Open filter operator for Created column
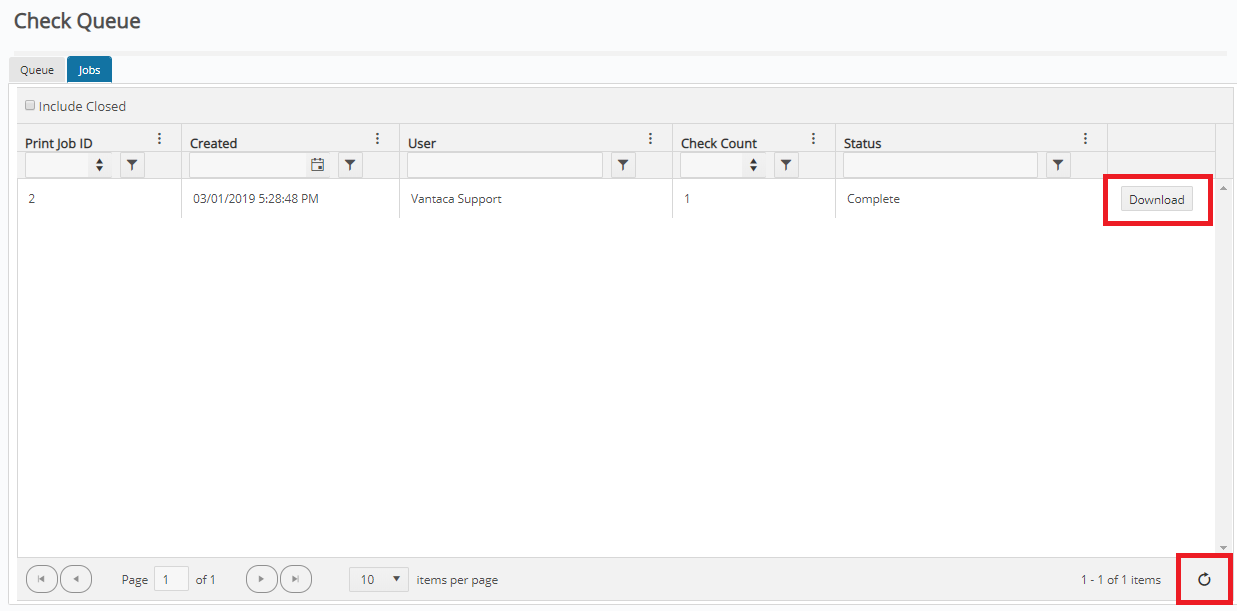Screen dimensions: 1237x611 (350, 165)
